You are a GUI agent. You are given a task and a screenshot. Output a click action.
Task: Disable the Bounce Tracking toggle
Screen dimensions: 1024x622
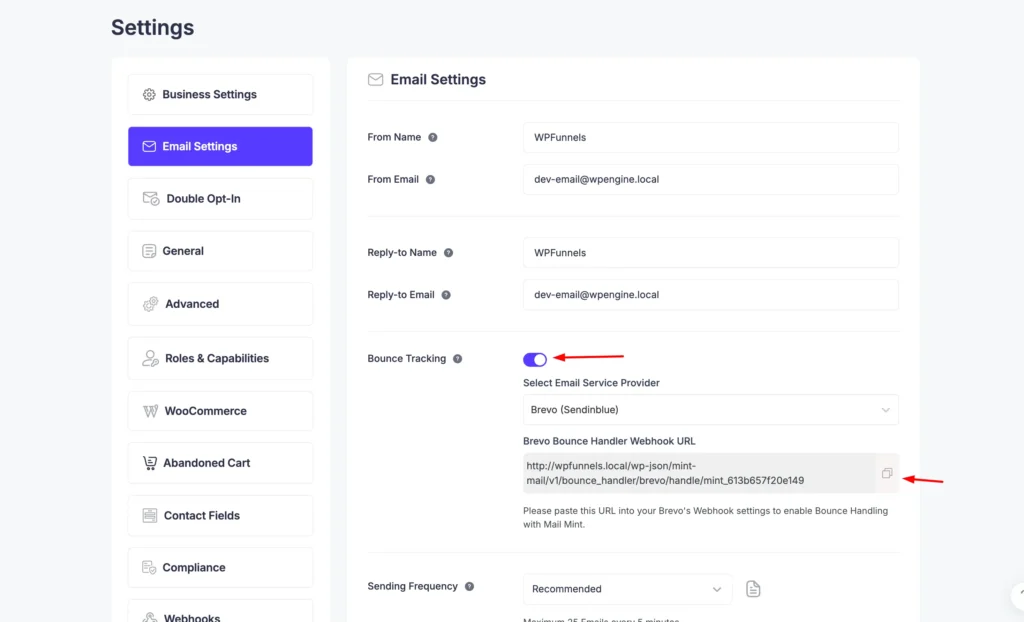pos(535,358)
